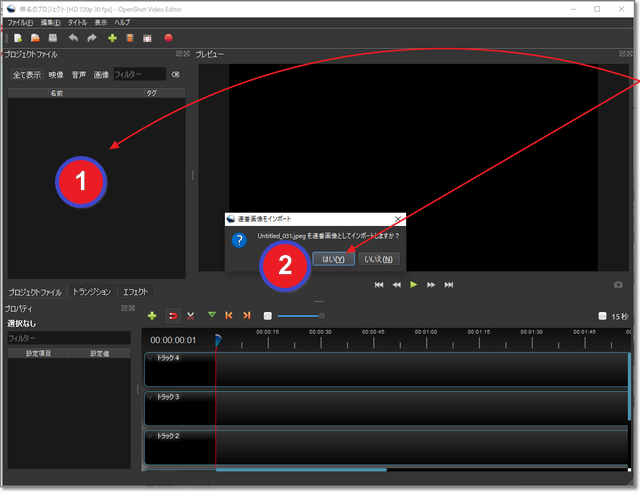The width and height of the screenshot is (640, 492).
Task: Select the 映像 video filter button
Action: [x=56, y=74]
